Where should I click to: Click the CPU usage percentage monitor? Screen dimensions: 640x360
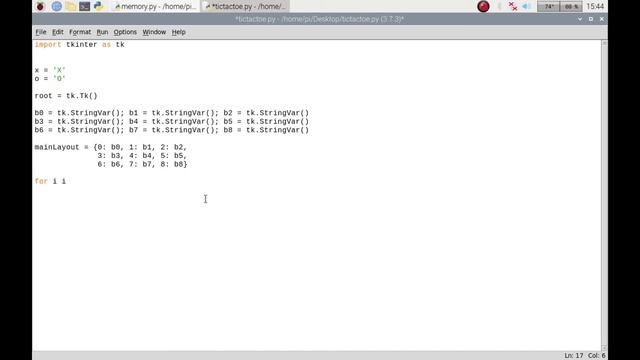[x=571, y=6]
